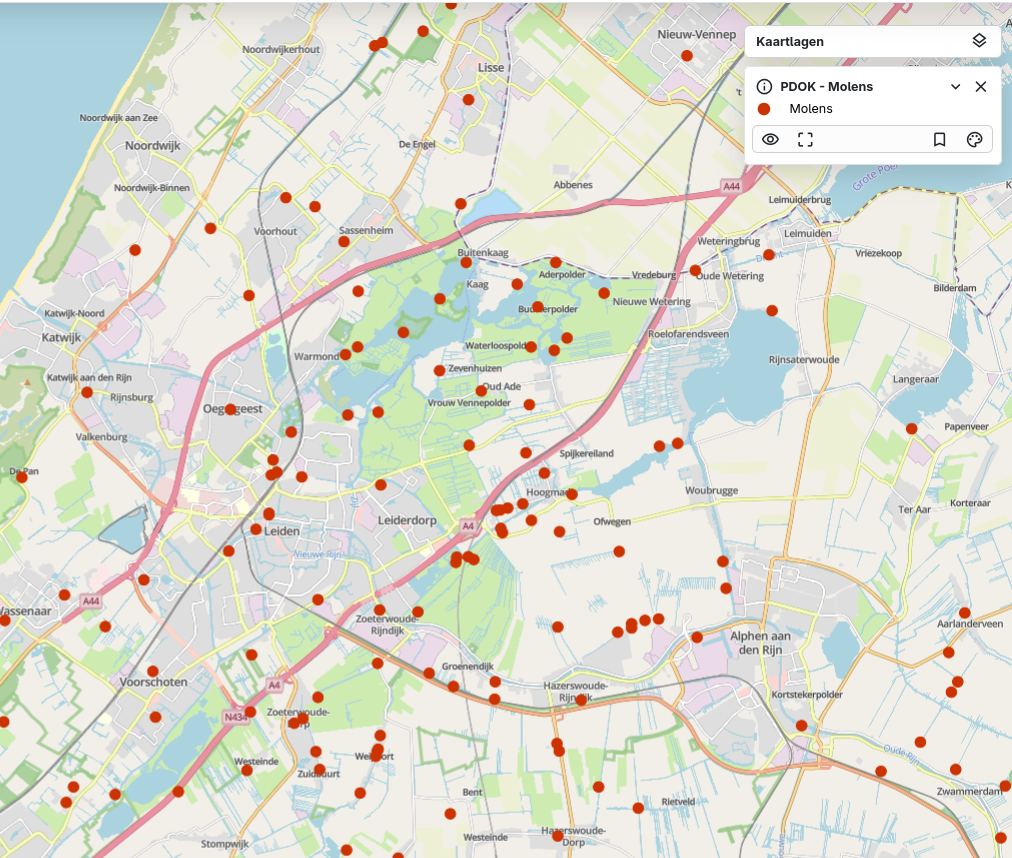Viewport: 1012px width, 858px height.
Task: Select the Molens legend label text
Action: (810, 109)
